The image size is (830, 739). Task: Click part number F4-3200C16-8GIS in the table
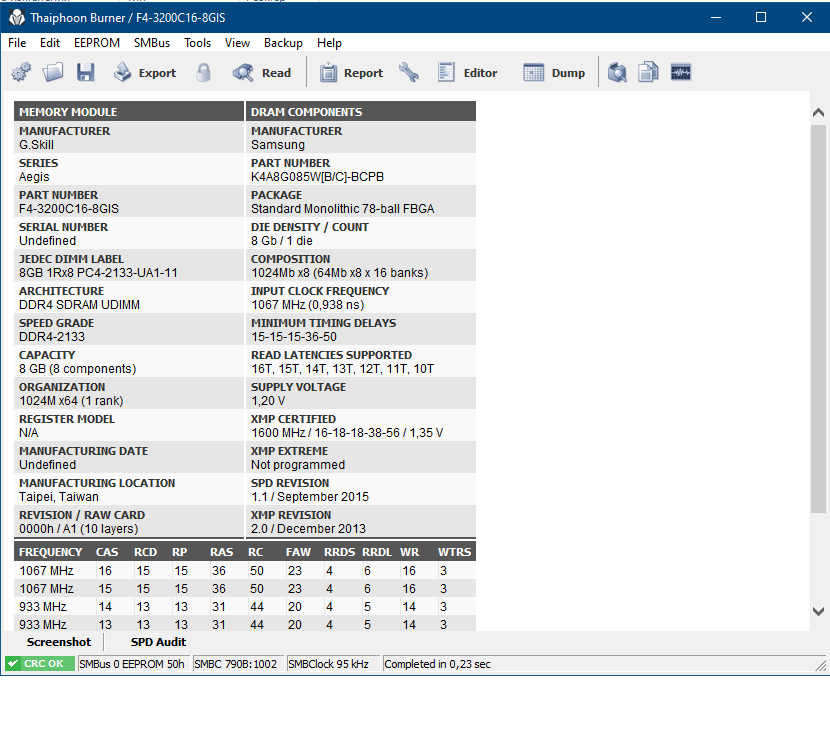coord(69,209)
